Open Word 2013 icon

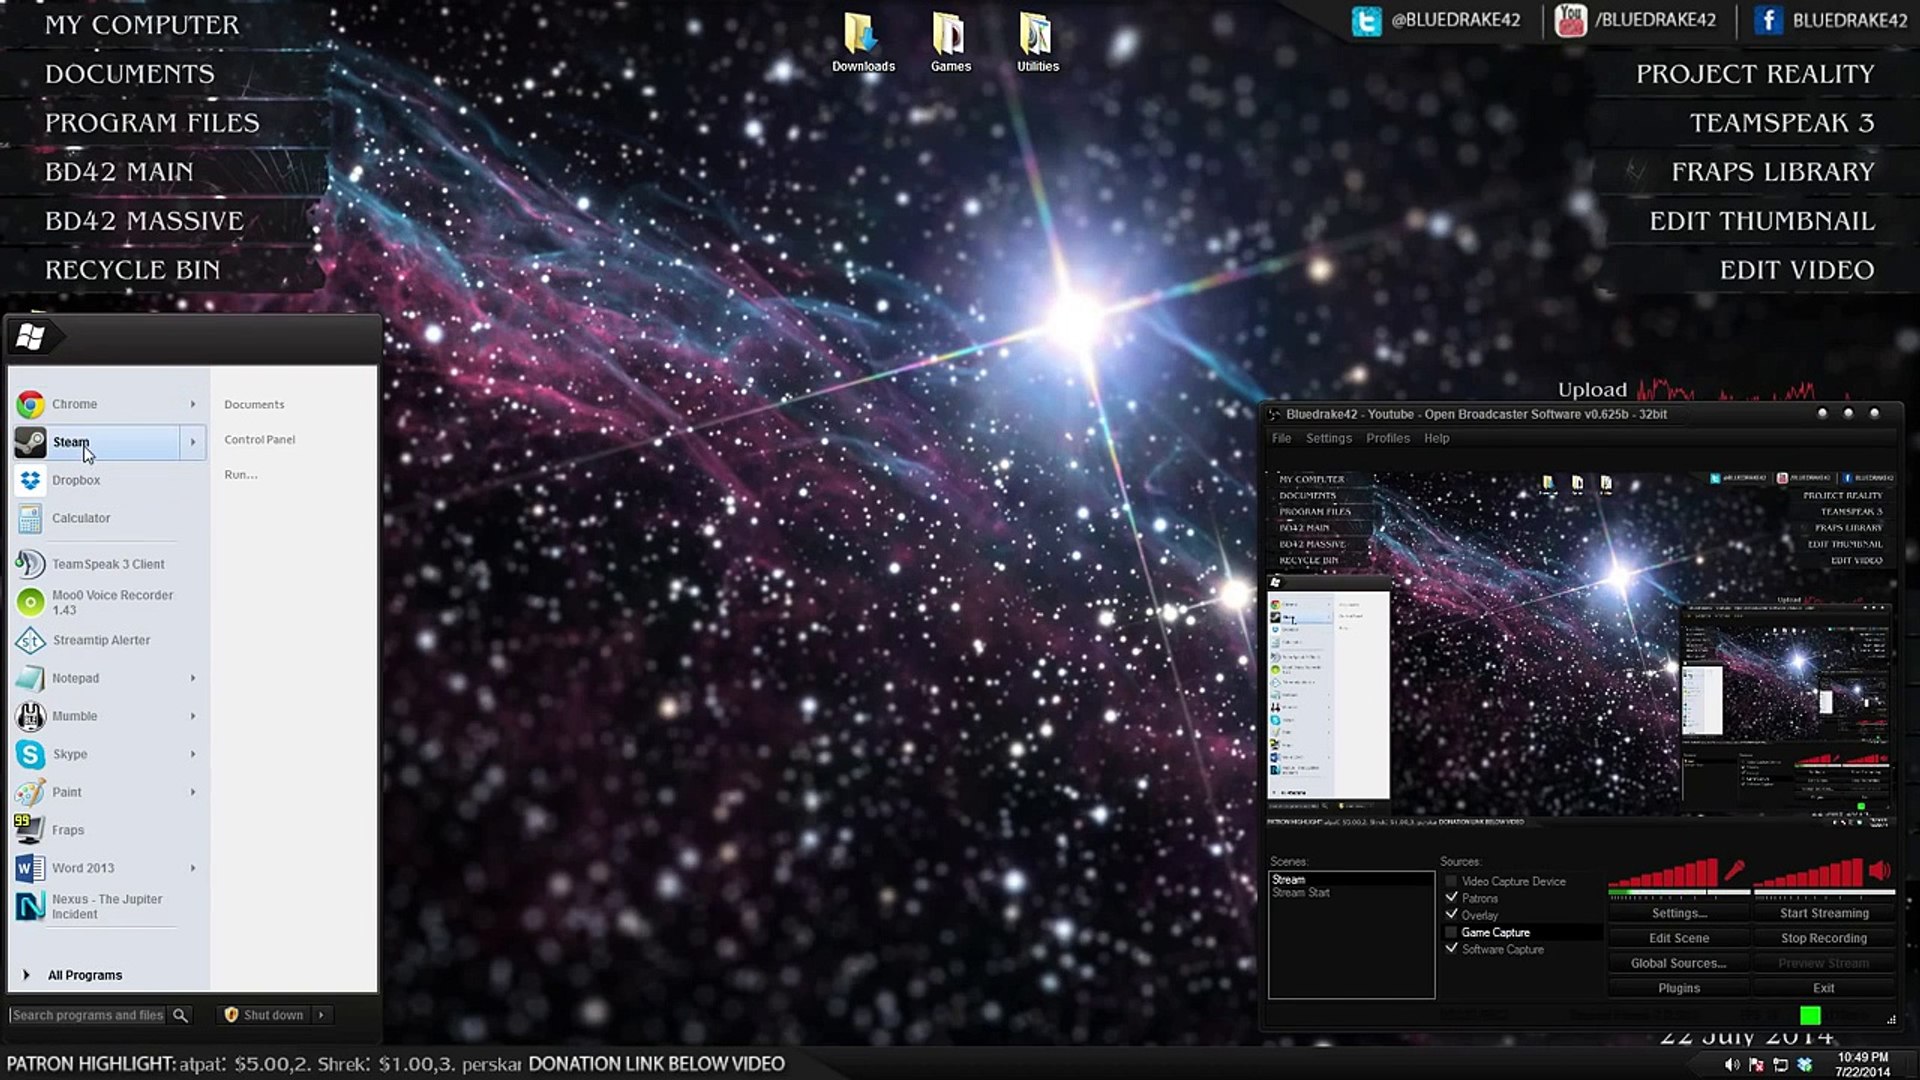coord(30,868)
